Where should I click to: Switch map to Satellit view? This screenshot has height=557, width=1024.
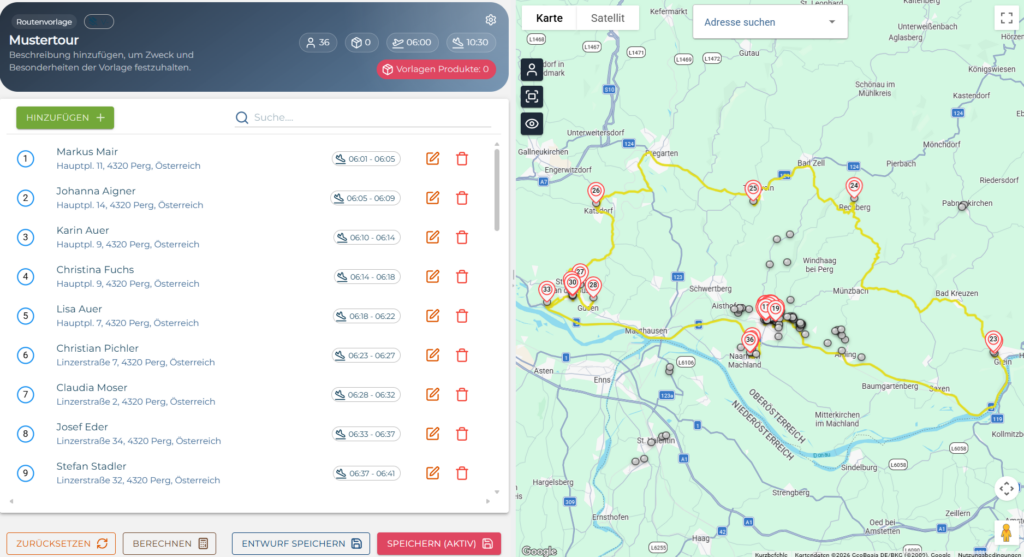[607, 18]
